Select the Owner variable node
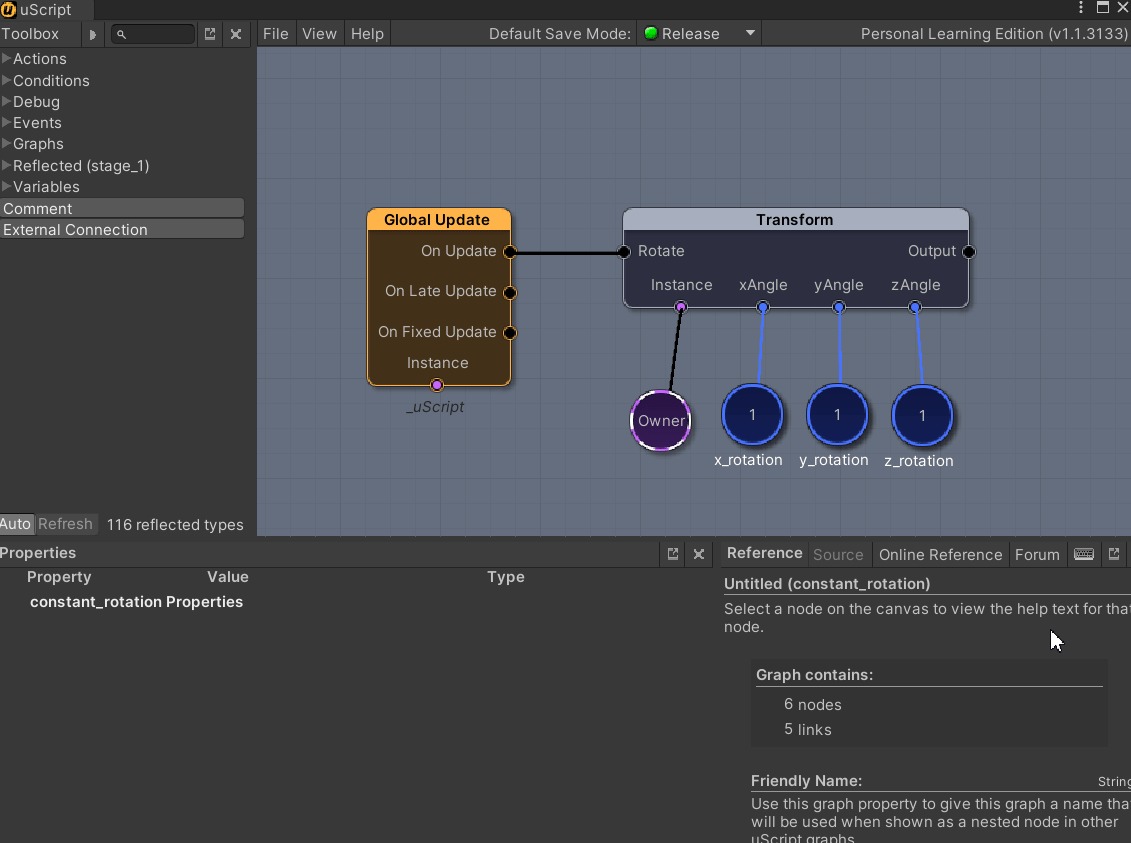 pyautogui.click(x=661, y=421)
